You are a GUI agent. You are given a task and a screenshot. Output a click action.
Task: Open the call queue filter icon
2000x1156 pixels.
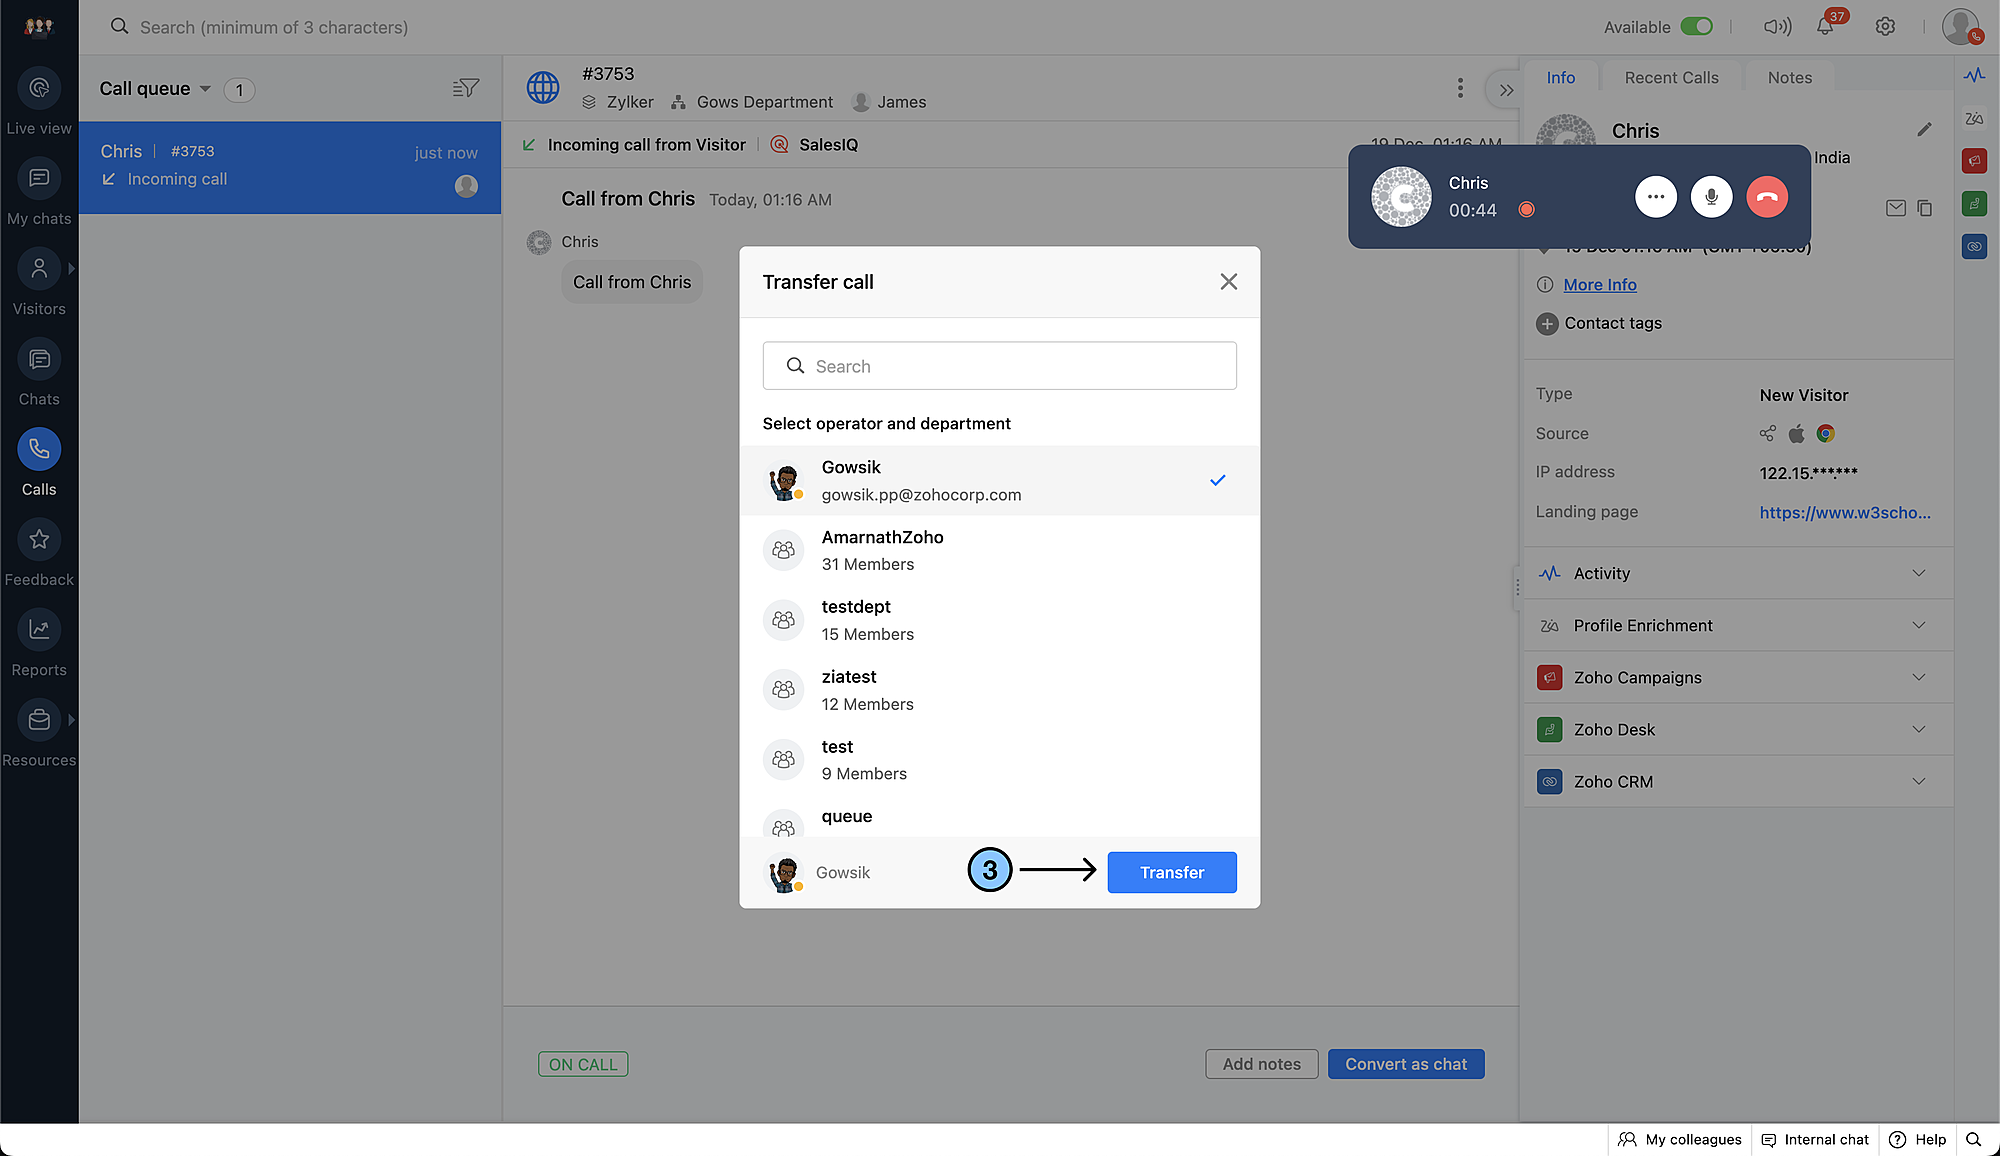(465, 89)
